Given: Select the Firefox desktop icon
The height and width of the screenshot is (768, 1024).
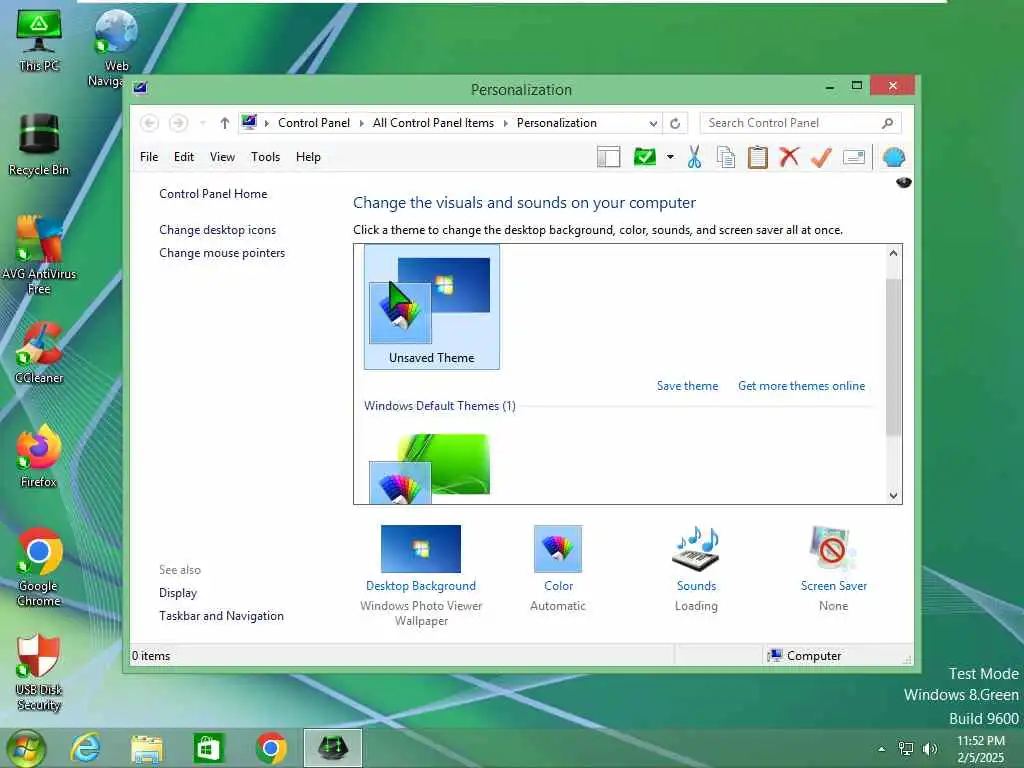Looking at the screenshot, I should (39, 456).
